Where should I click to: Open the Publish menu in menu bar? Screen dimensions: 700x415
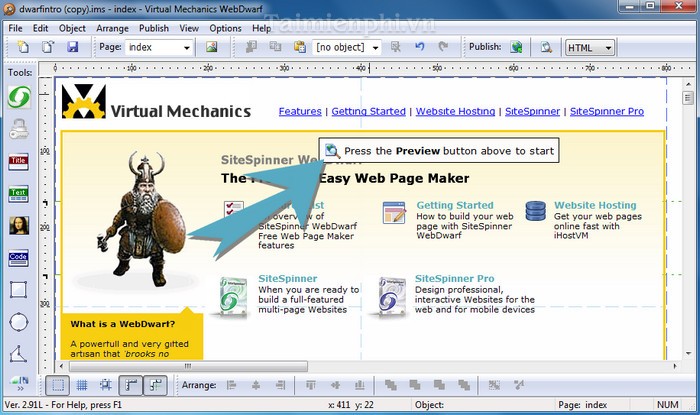click(x=153, y=28)
